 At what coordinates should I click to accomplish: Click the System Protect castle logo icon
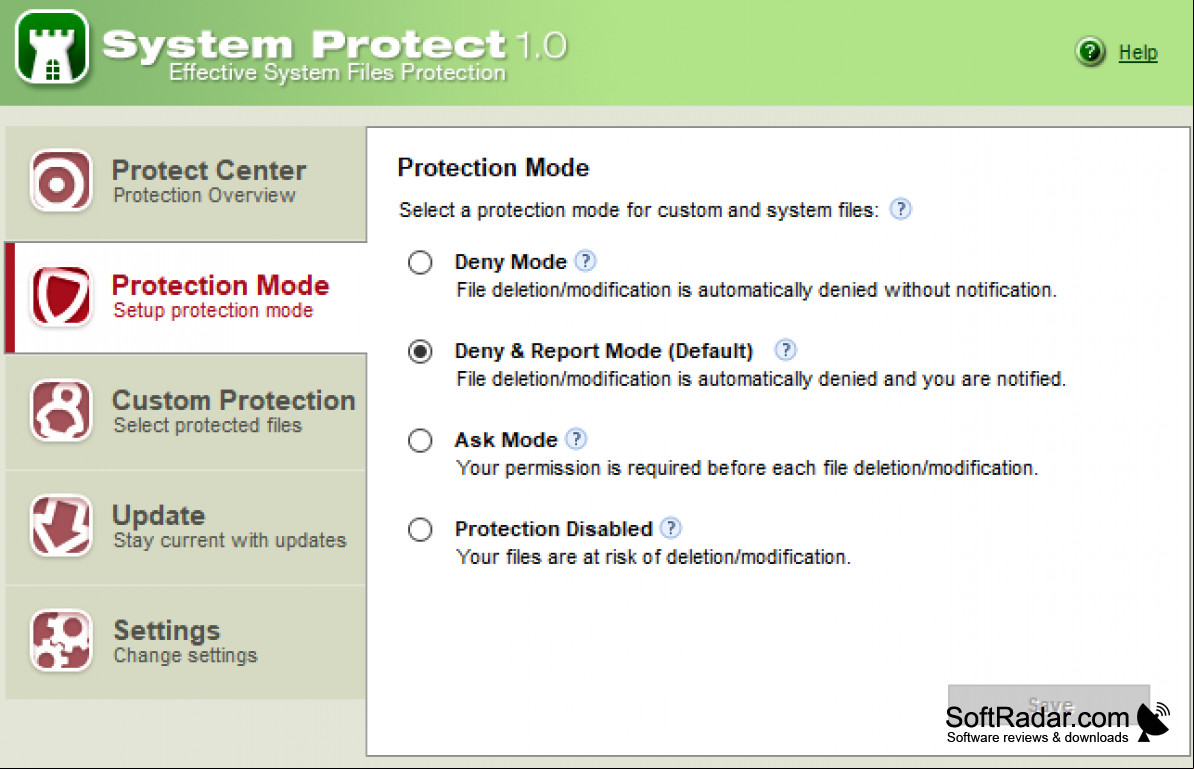52,48
